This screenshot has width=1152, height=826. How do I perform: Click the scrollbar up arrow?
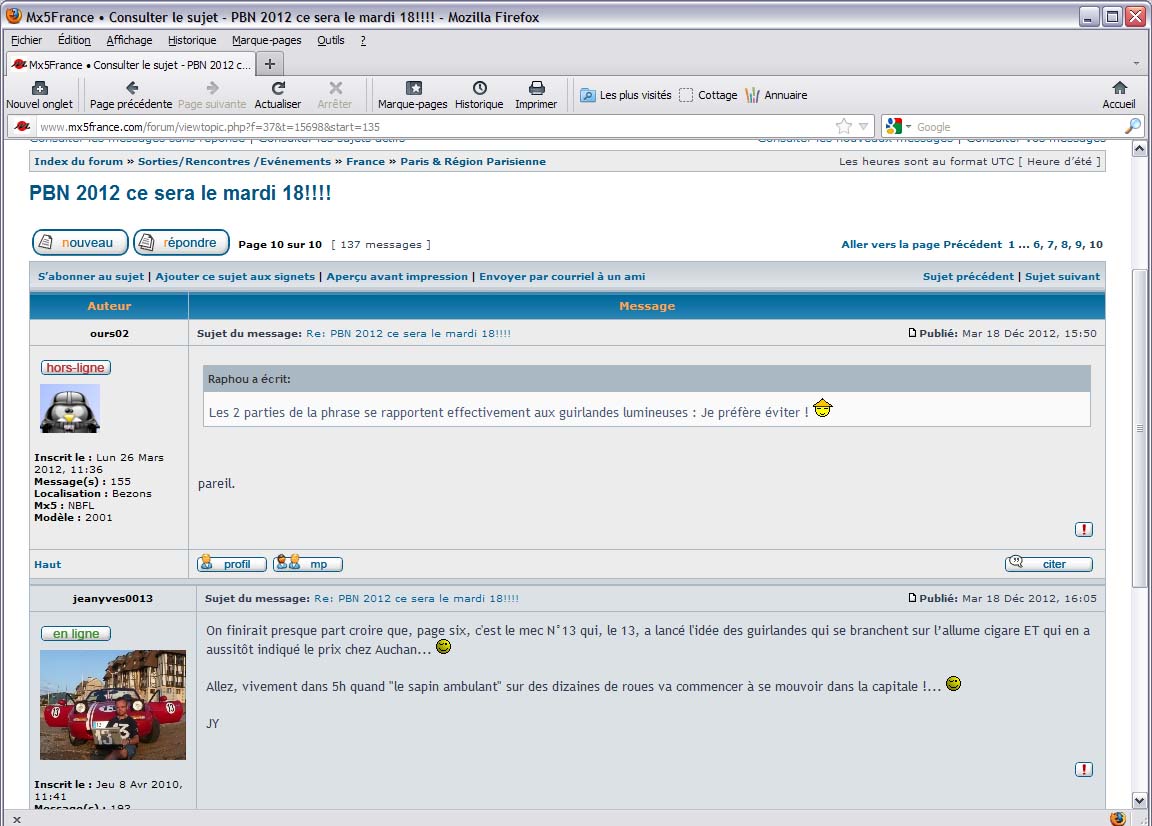click(x=1139, y=148)
